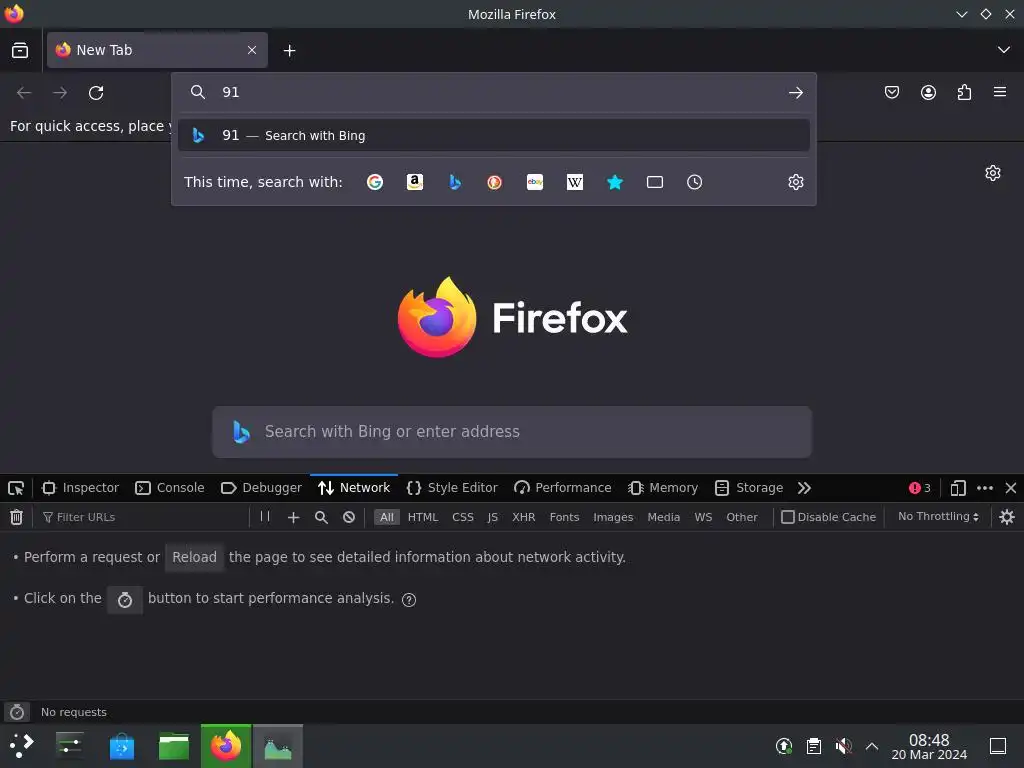This screenshot has height=768, width=1024.
Task: Filter requests by Images
Action: [x=613, y=517]
